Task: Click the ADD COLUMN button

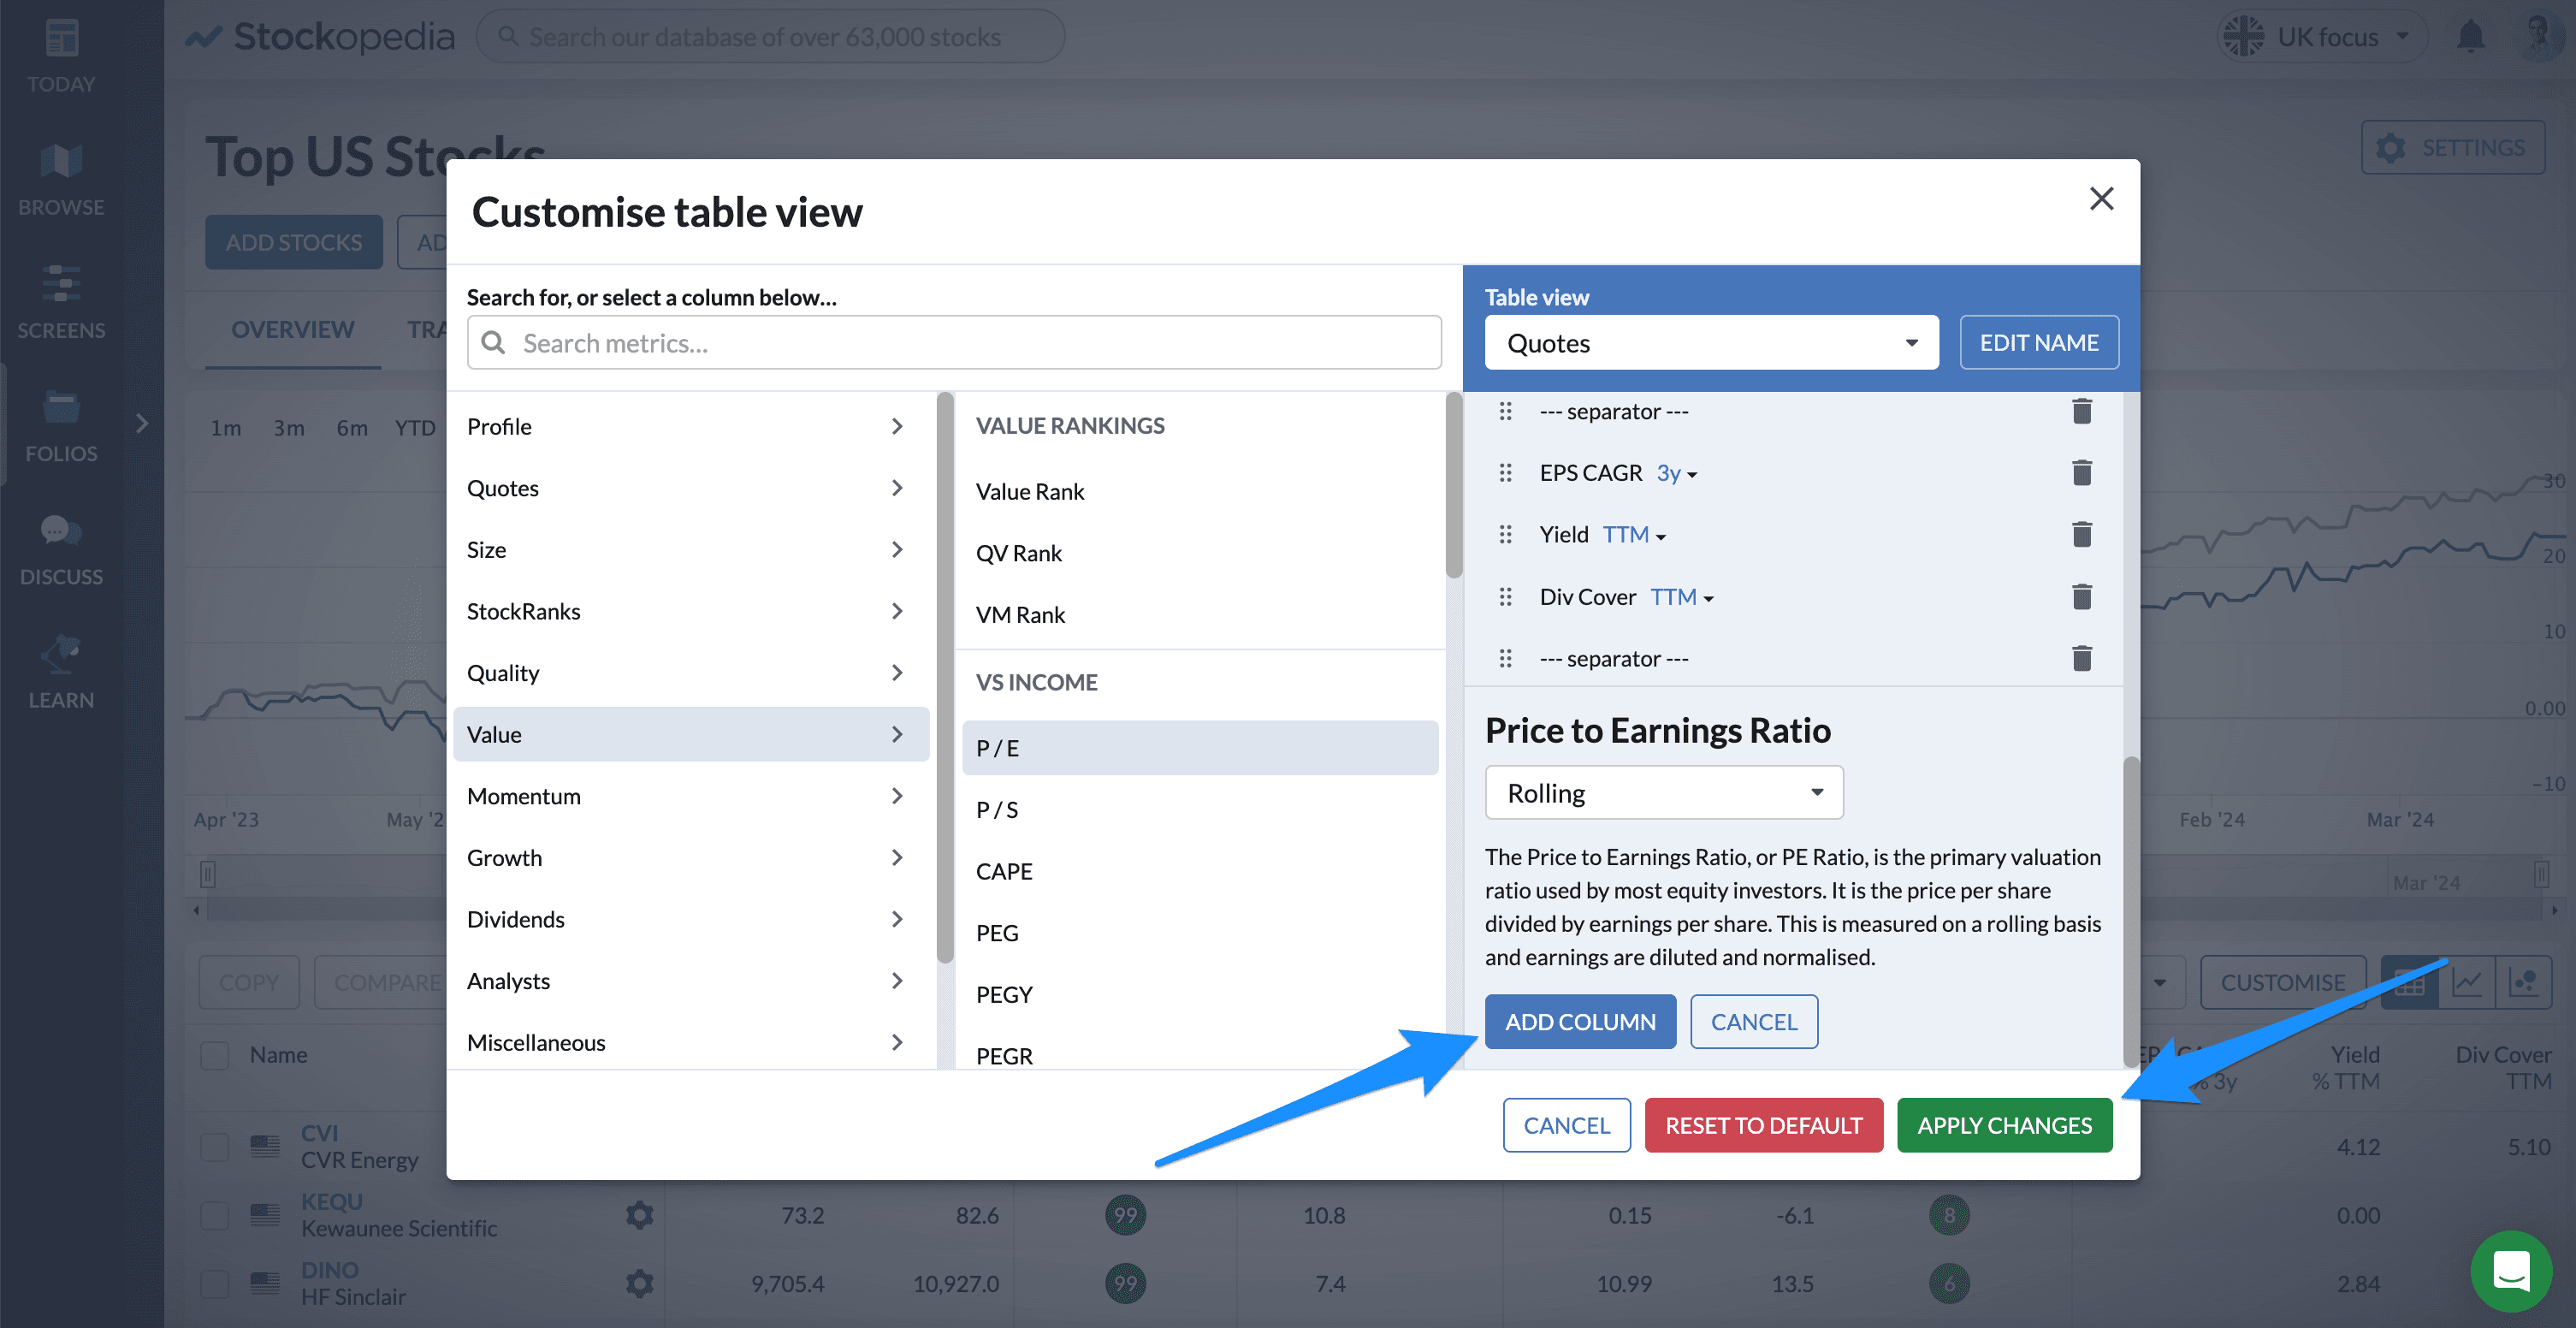Action: 1579,1022
